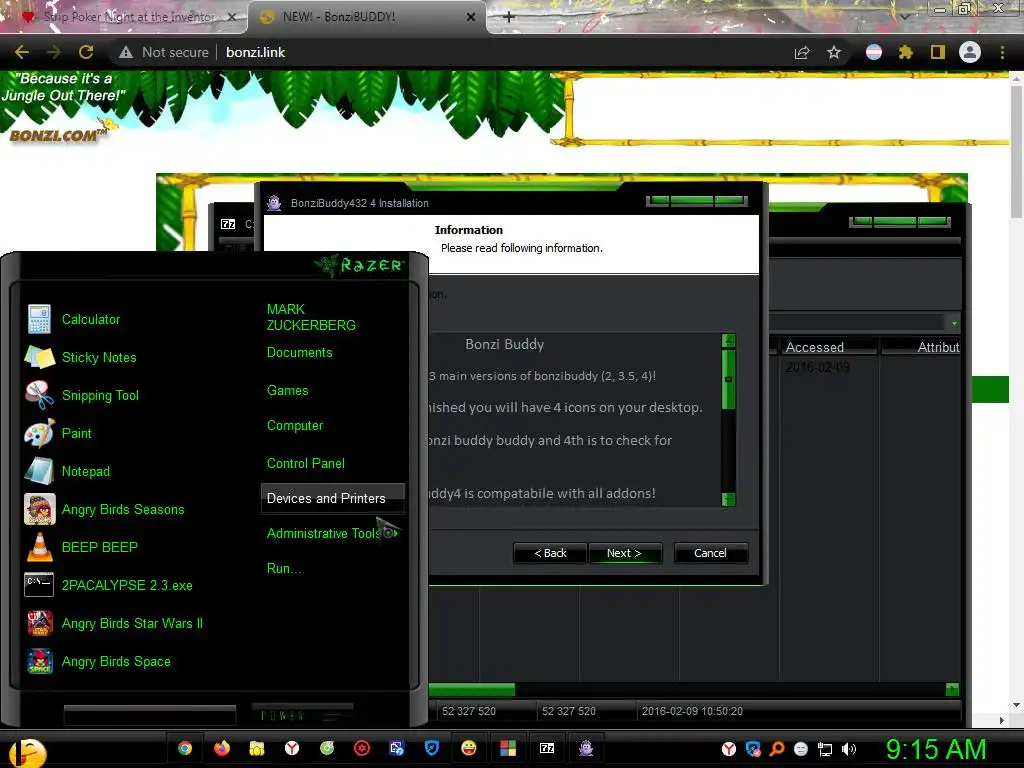The height and width of the screenshot is (768, 1024).
Task: Click the 9:15 AM taskbar clock
Action: (936, 749)
